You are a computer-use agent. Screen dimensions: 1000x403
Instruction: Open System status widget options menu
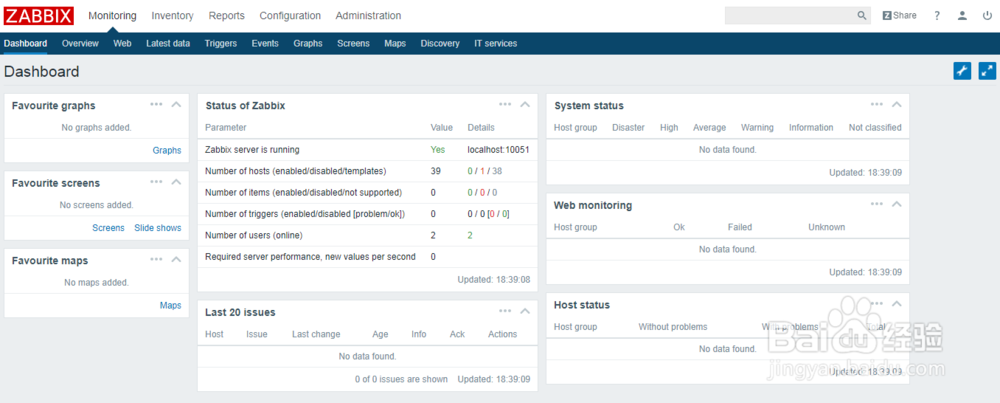point(876,104)
